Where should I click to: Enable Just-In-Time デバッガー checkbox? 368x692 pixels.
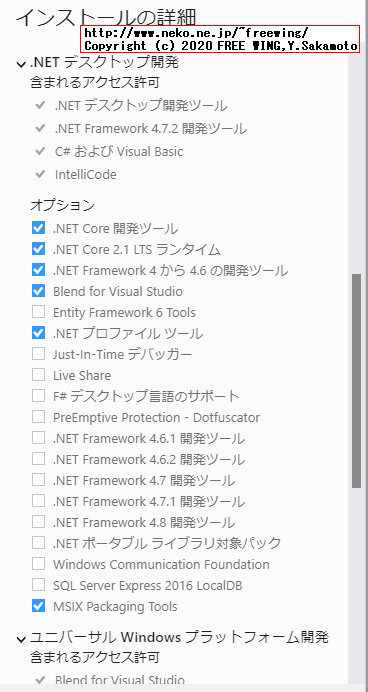tap(38, 354)
